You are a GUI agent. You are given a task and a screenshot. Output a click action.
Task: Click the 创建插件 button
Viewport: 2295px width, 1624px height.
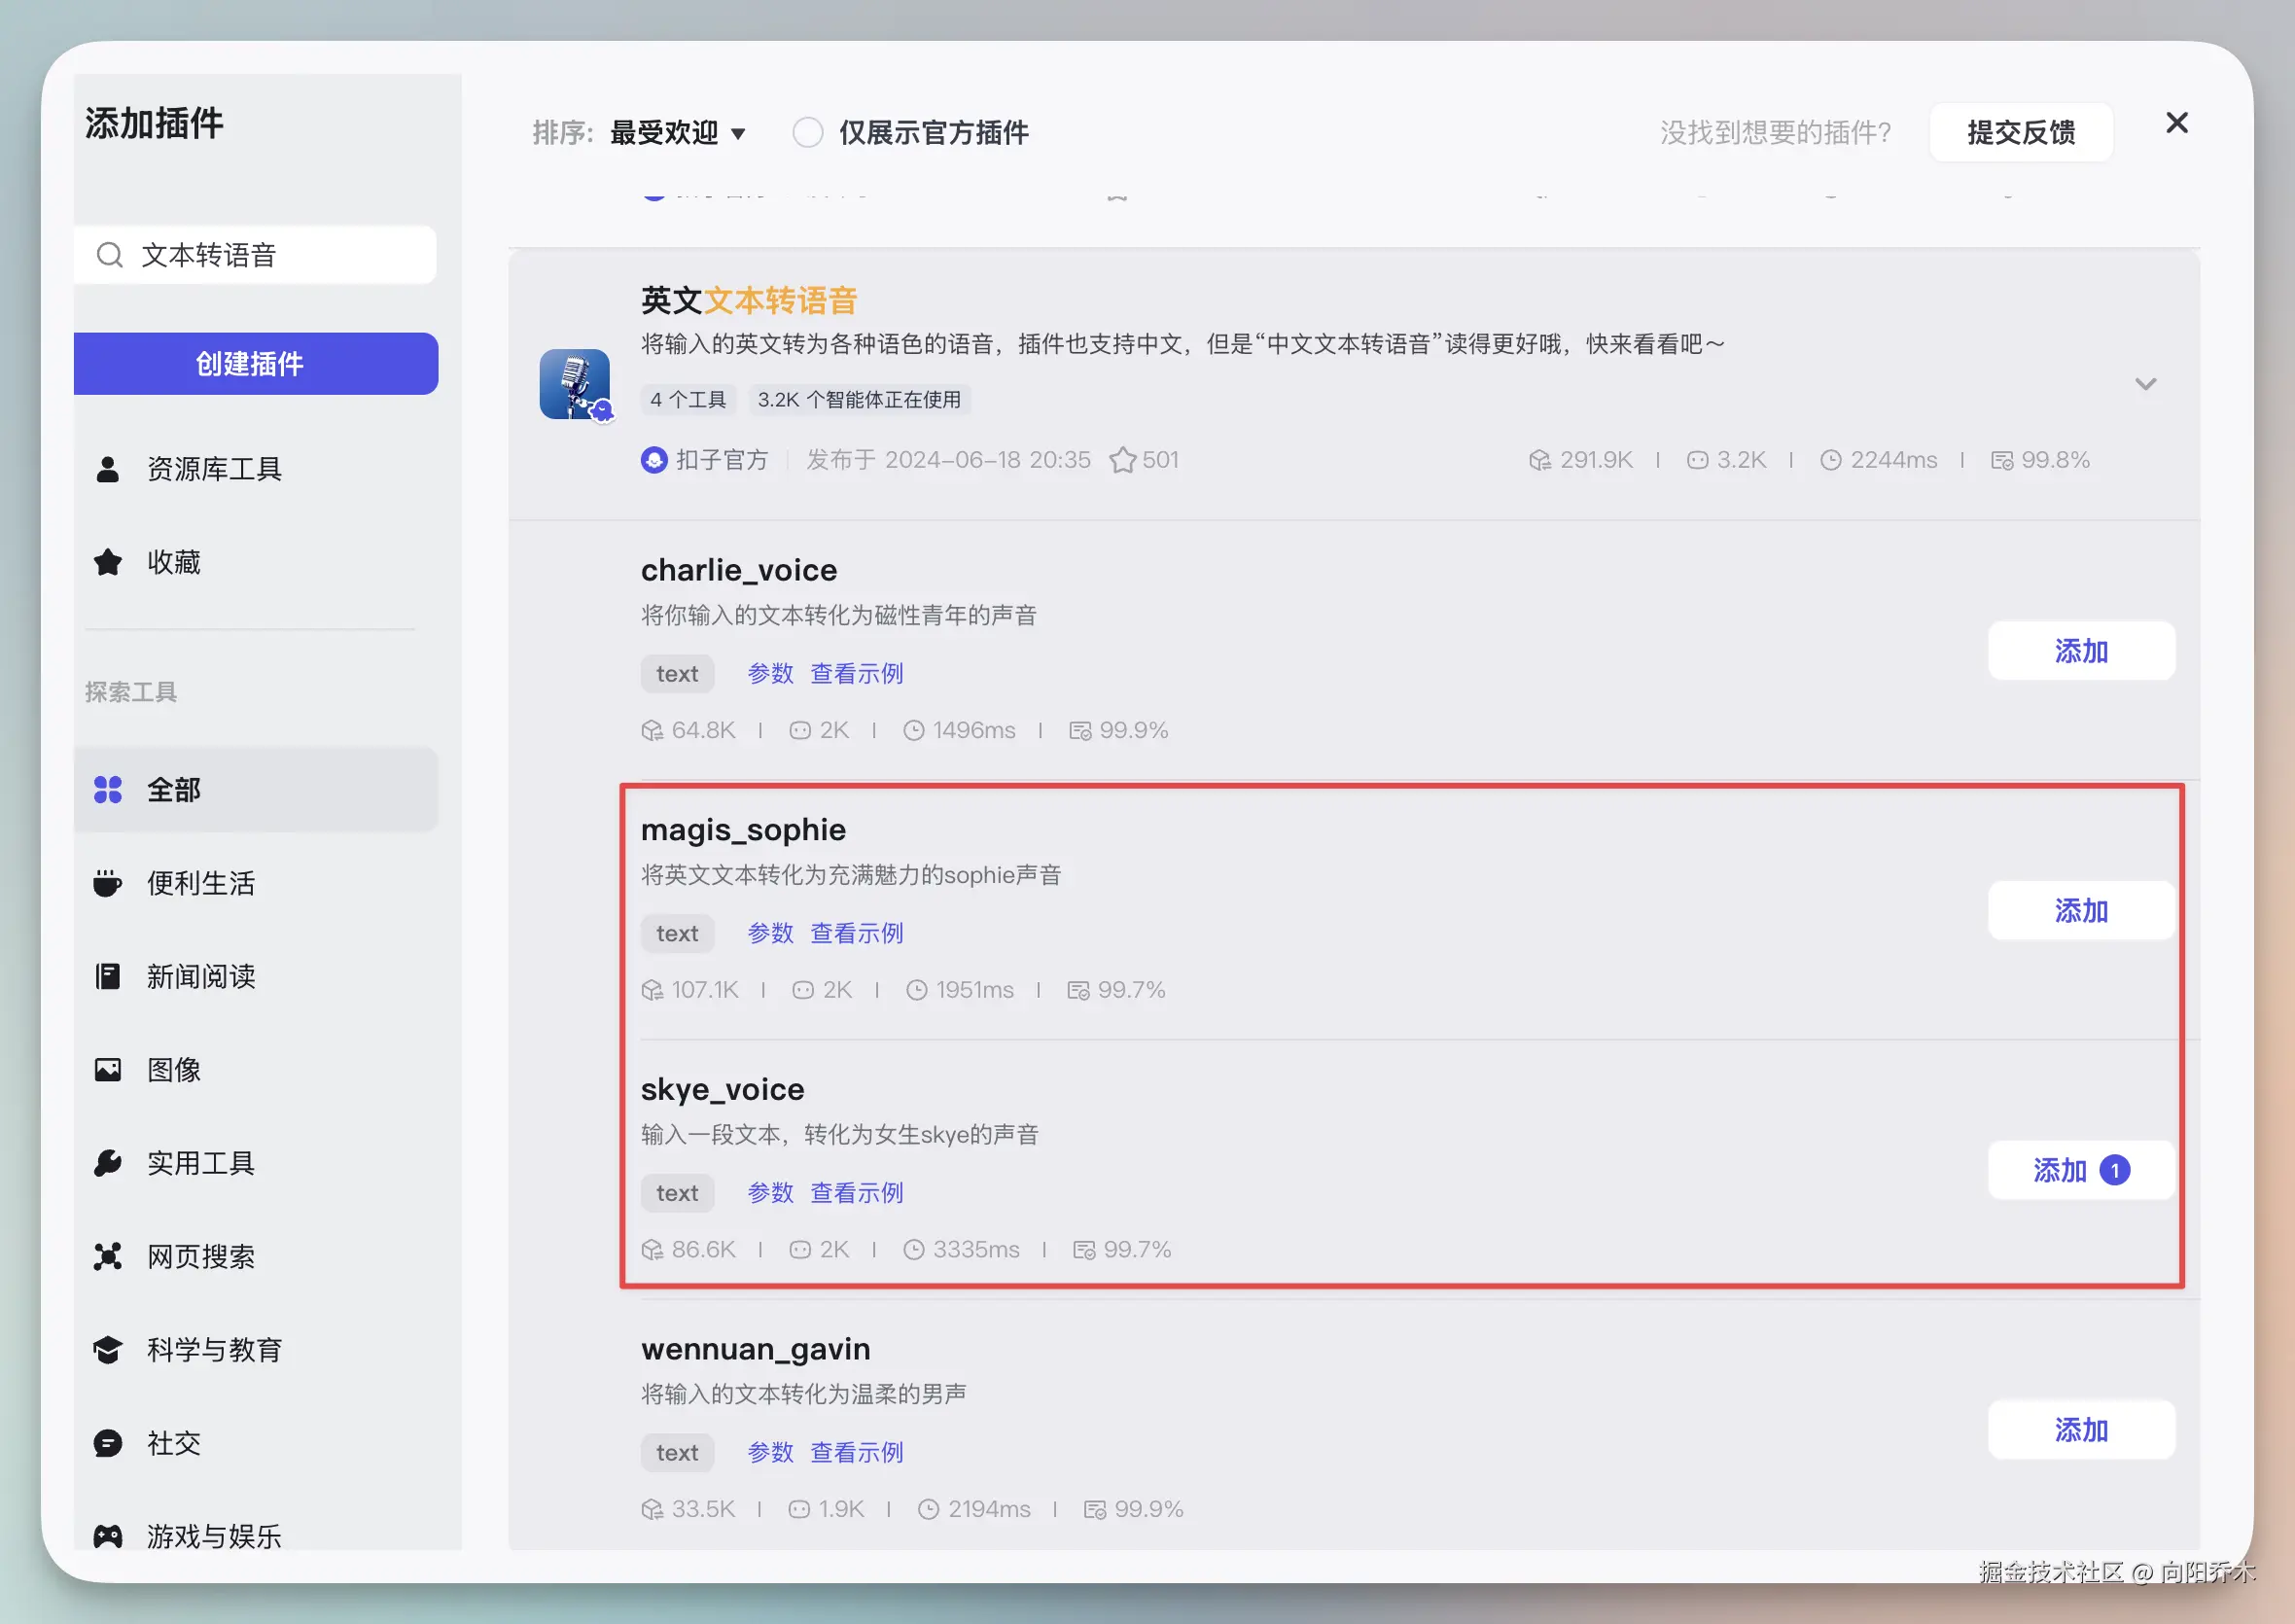click(255, 363)
